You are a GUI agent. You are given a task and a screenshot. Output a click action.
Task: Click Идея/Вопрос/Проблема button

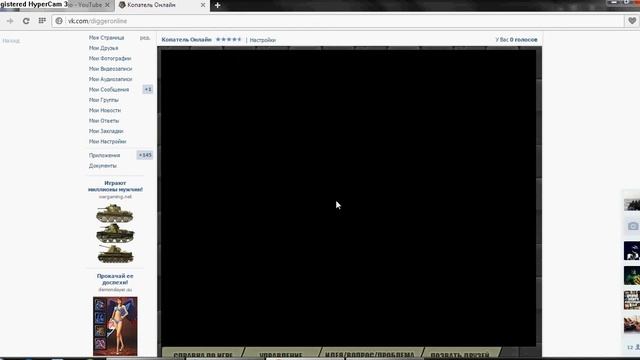tap(370, 354)
